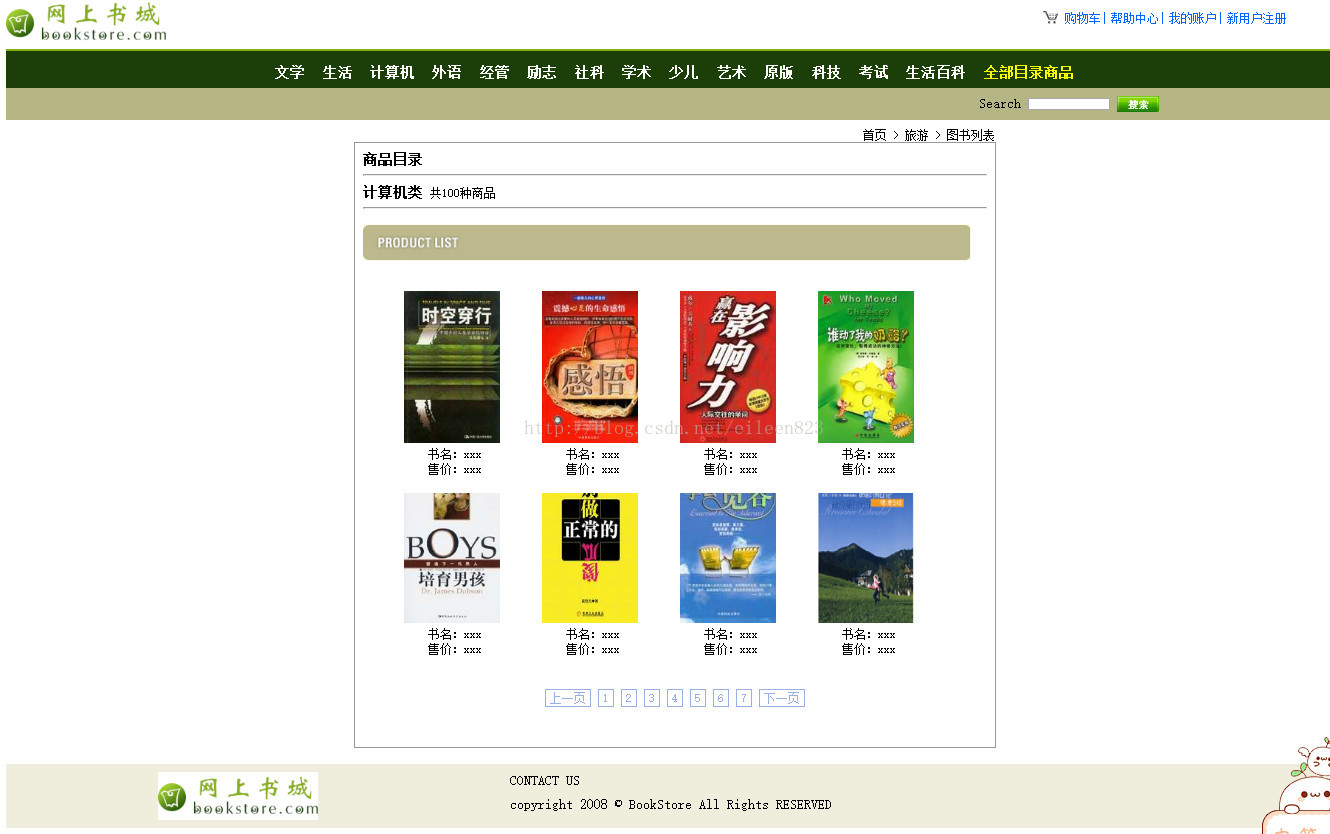The image size is (1330, 834).
Task: Open the 生活百科 category
Action: point(936,72)
